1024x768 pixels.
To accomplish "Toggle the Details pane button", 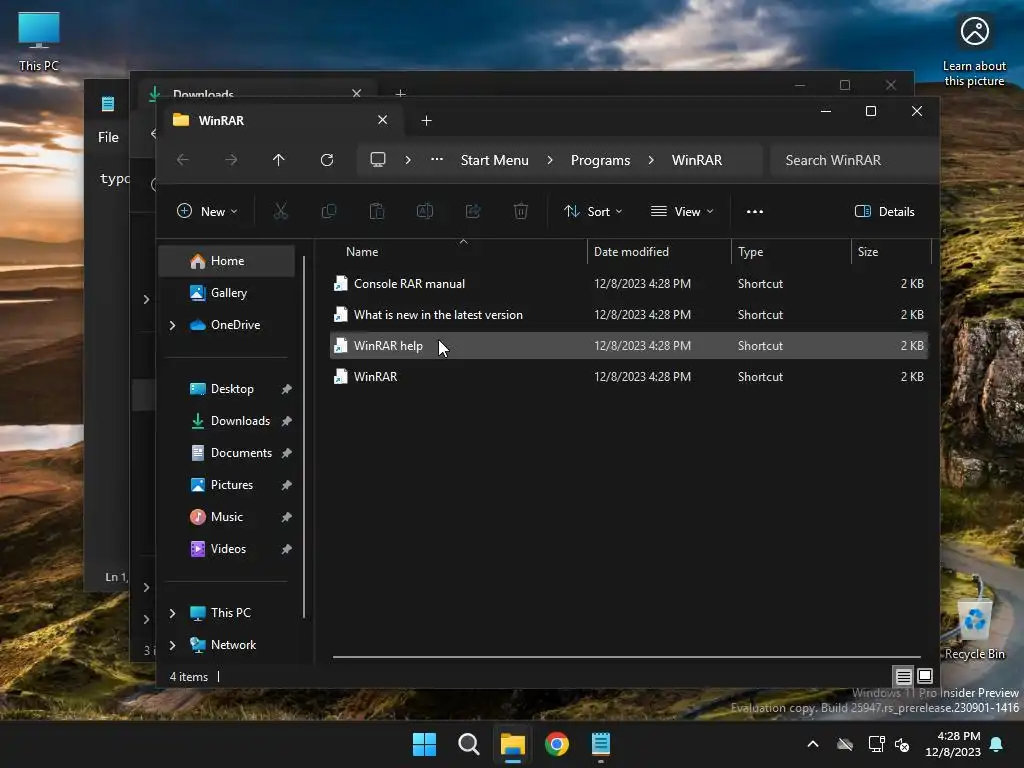I will coord(885,212).
